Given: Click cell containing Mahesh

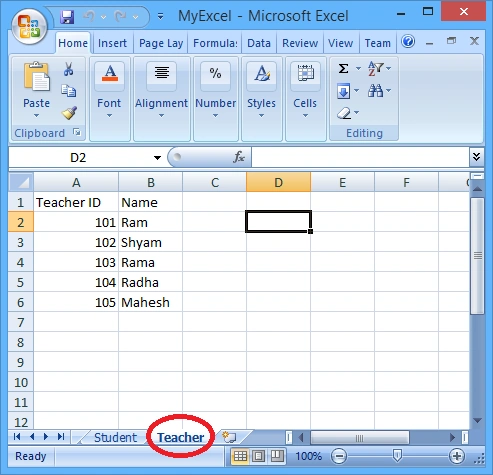Looking at the screenshot, I should pyautogui.click(x=150, y=302).
